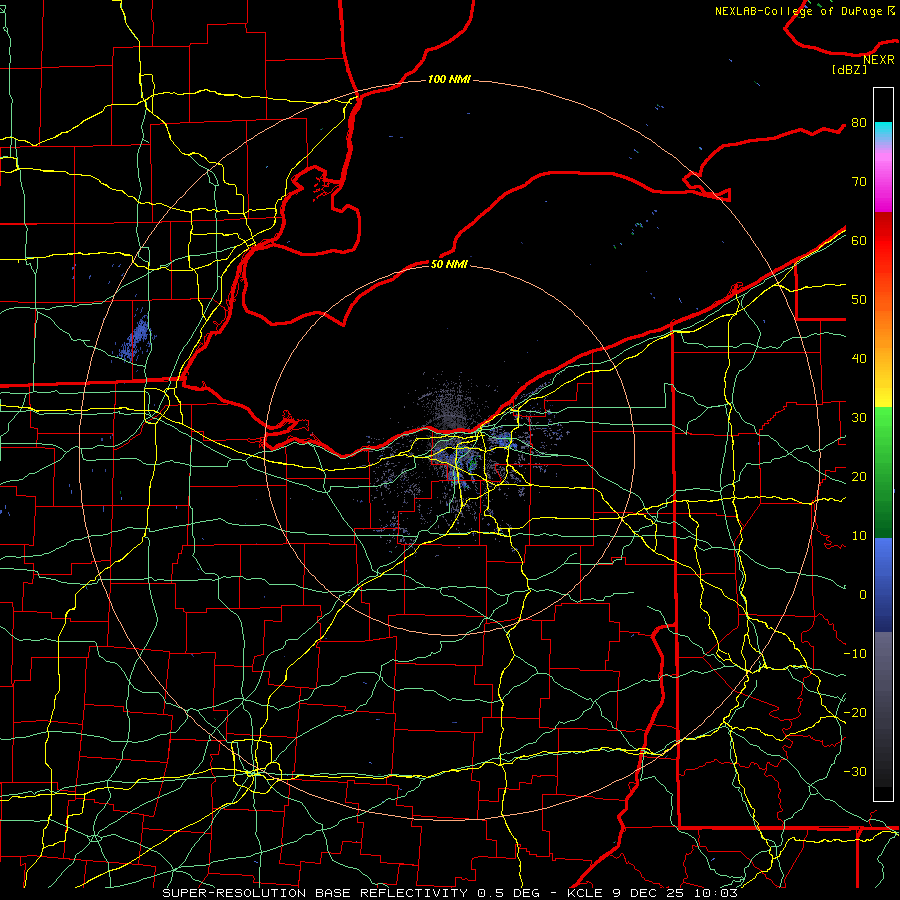Click the 70 value on dBZ scale
Image resolution: width=900 pixels, height=900 pixels.
point(859,182)
